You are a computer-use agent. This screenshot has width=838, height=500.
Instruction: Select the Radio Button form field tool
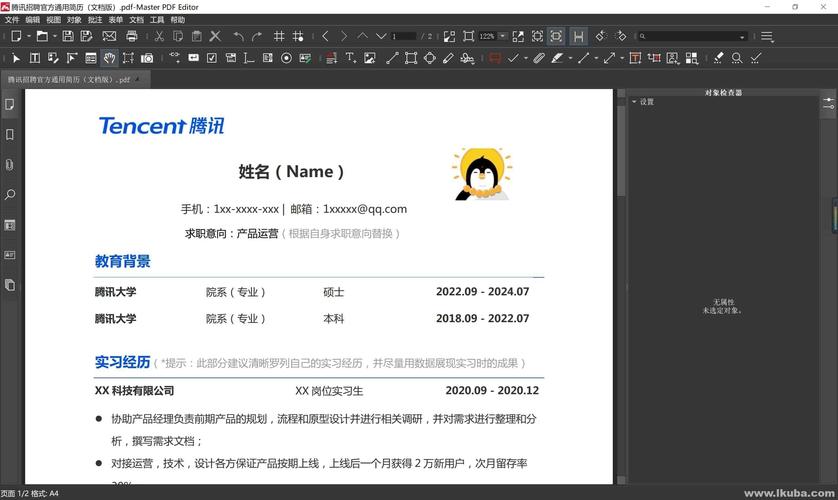click(x=286, y=58)
